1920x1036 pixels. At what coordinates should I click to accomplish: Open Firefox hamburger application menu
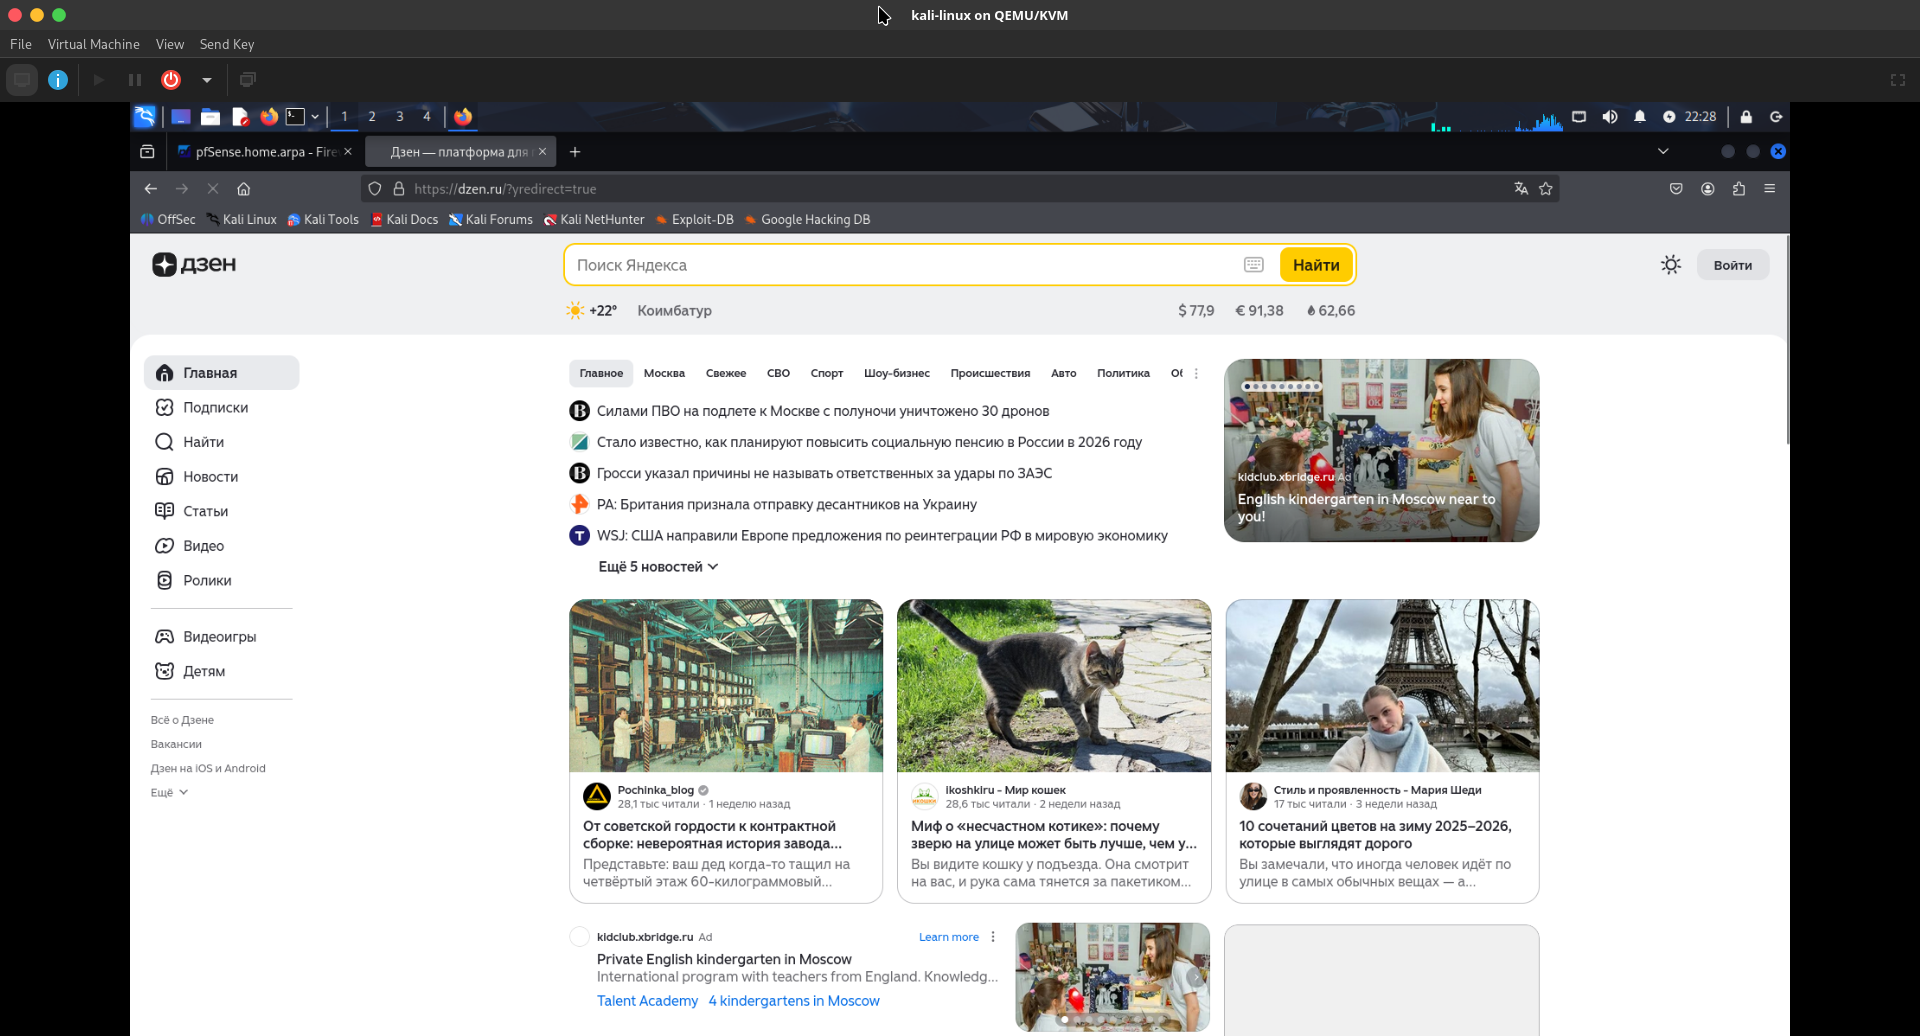[1769, 189]
